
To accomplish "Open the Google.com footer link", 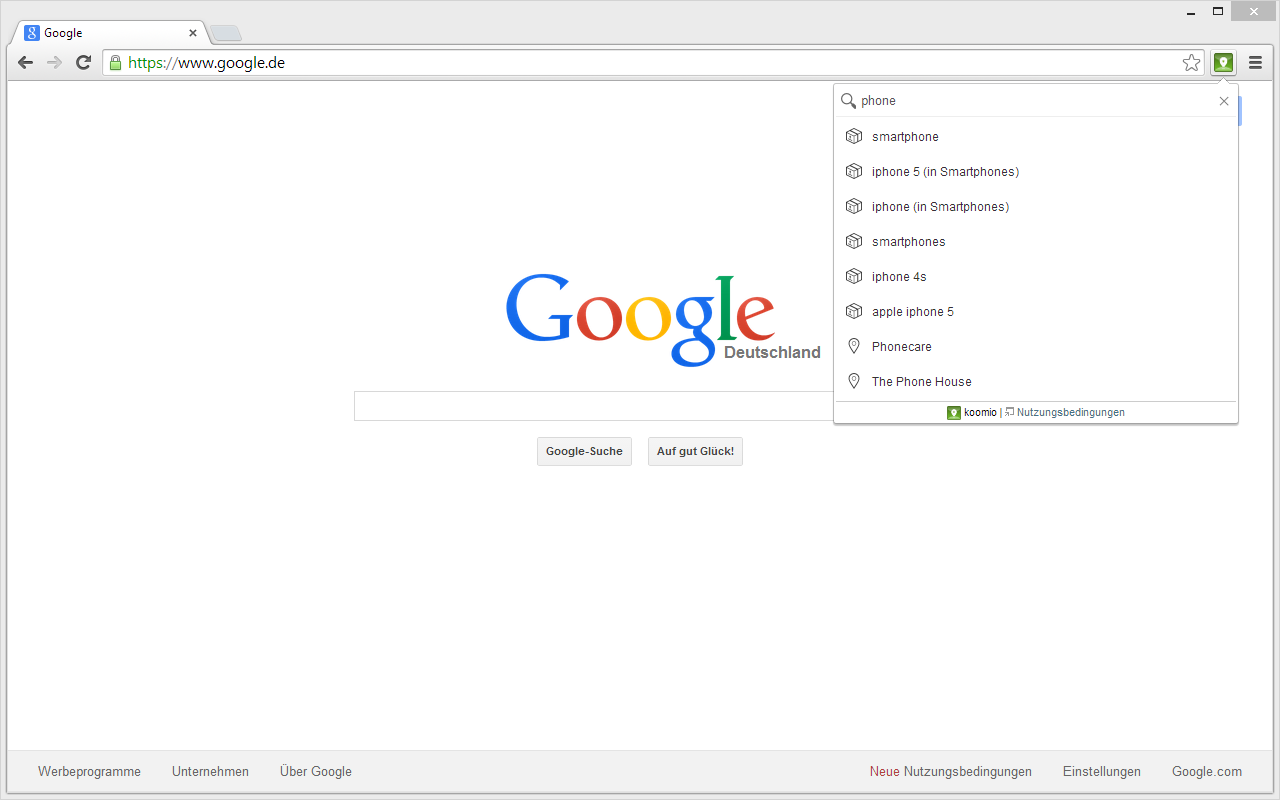I will pos(1207,772).
